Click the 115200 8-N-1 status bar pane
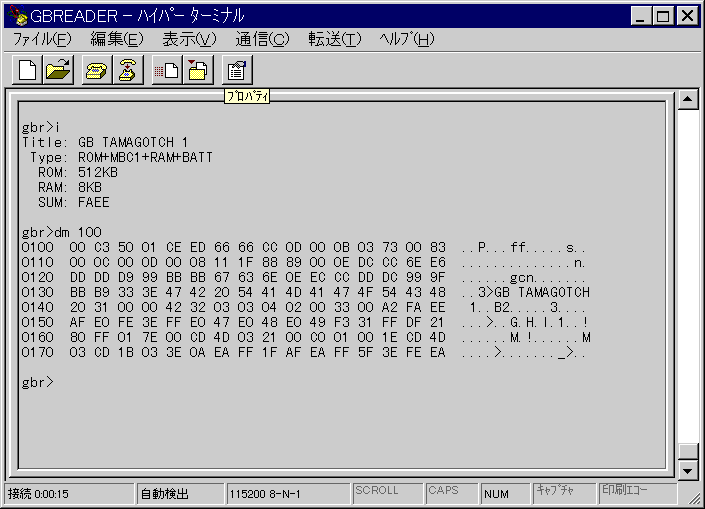Screen dimensions: 705x509 click(287, 493)
